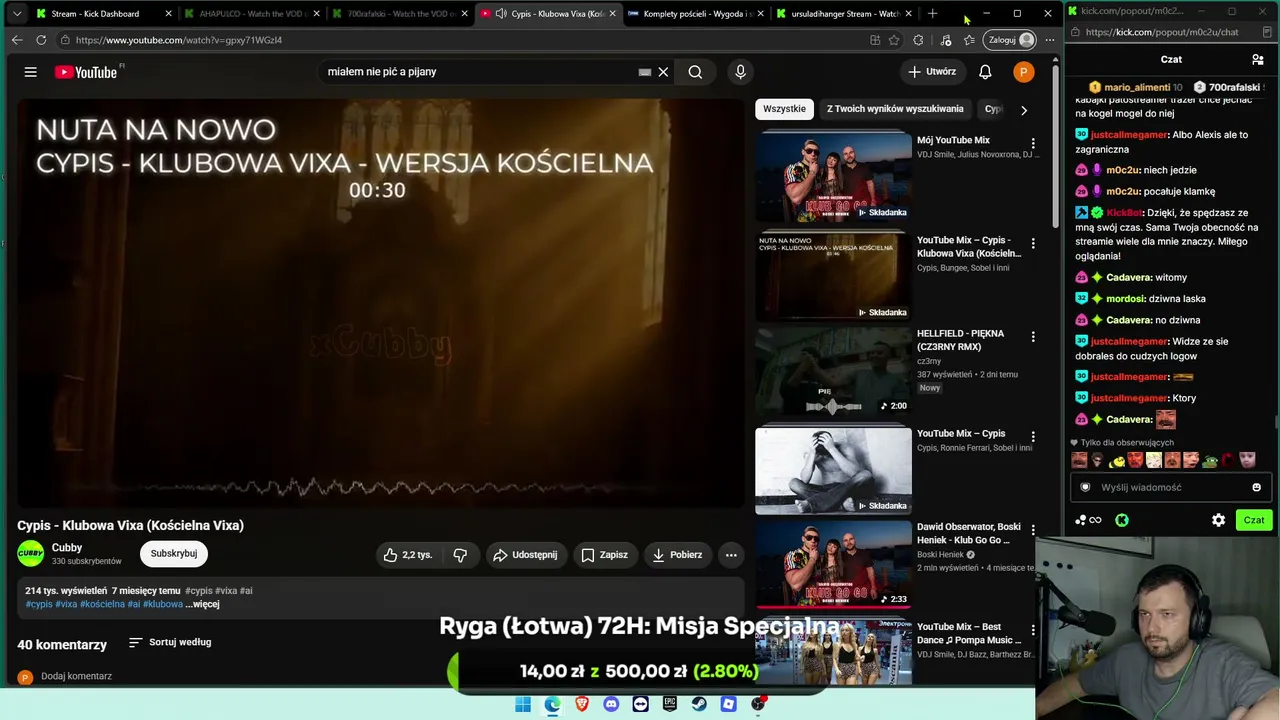Open options for HELLFIELD - PIĘKNA video

(1033, 337)
